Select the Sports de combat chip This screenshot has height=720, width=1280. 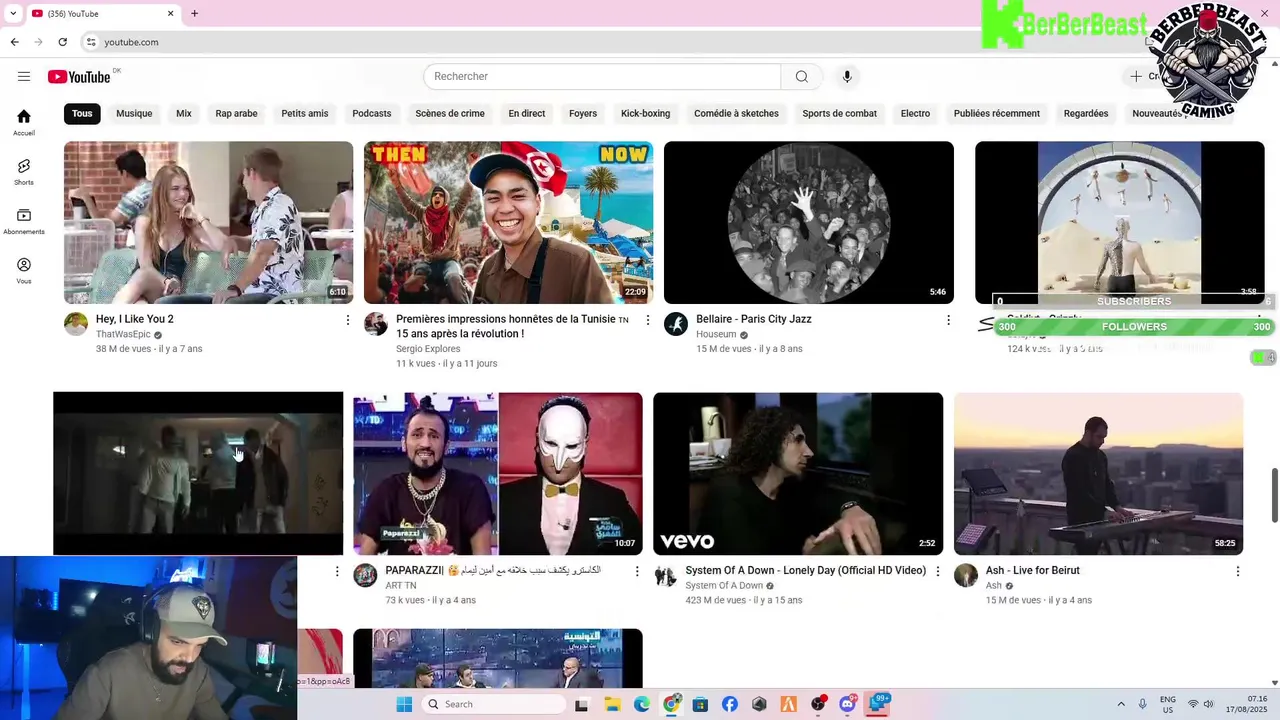click(x=840, y=113)
